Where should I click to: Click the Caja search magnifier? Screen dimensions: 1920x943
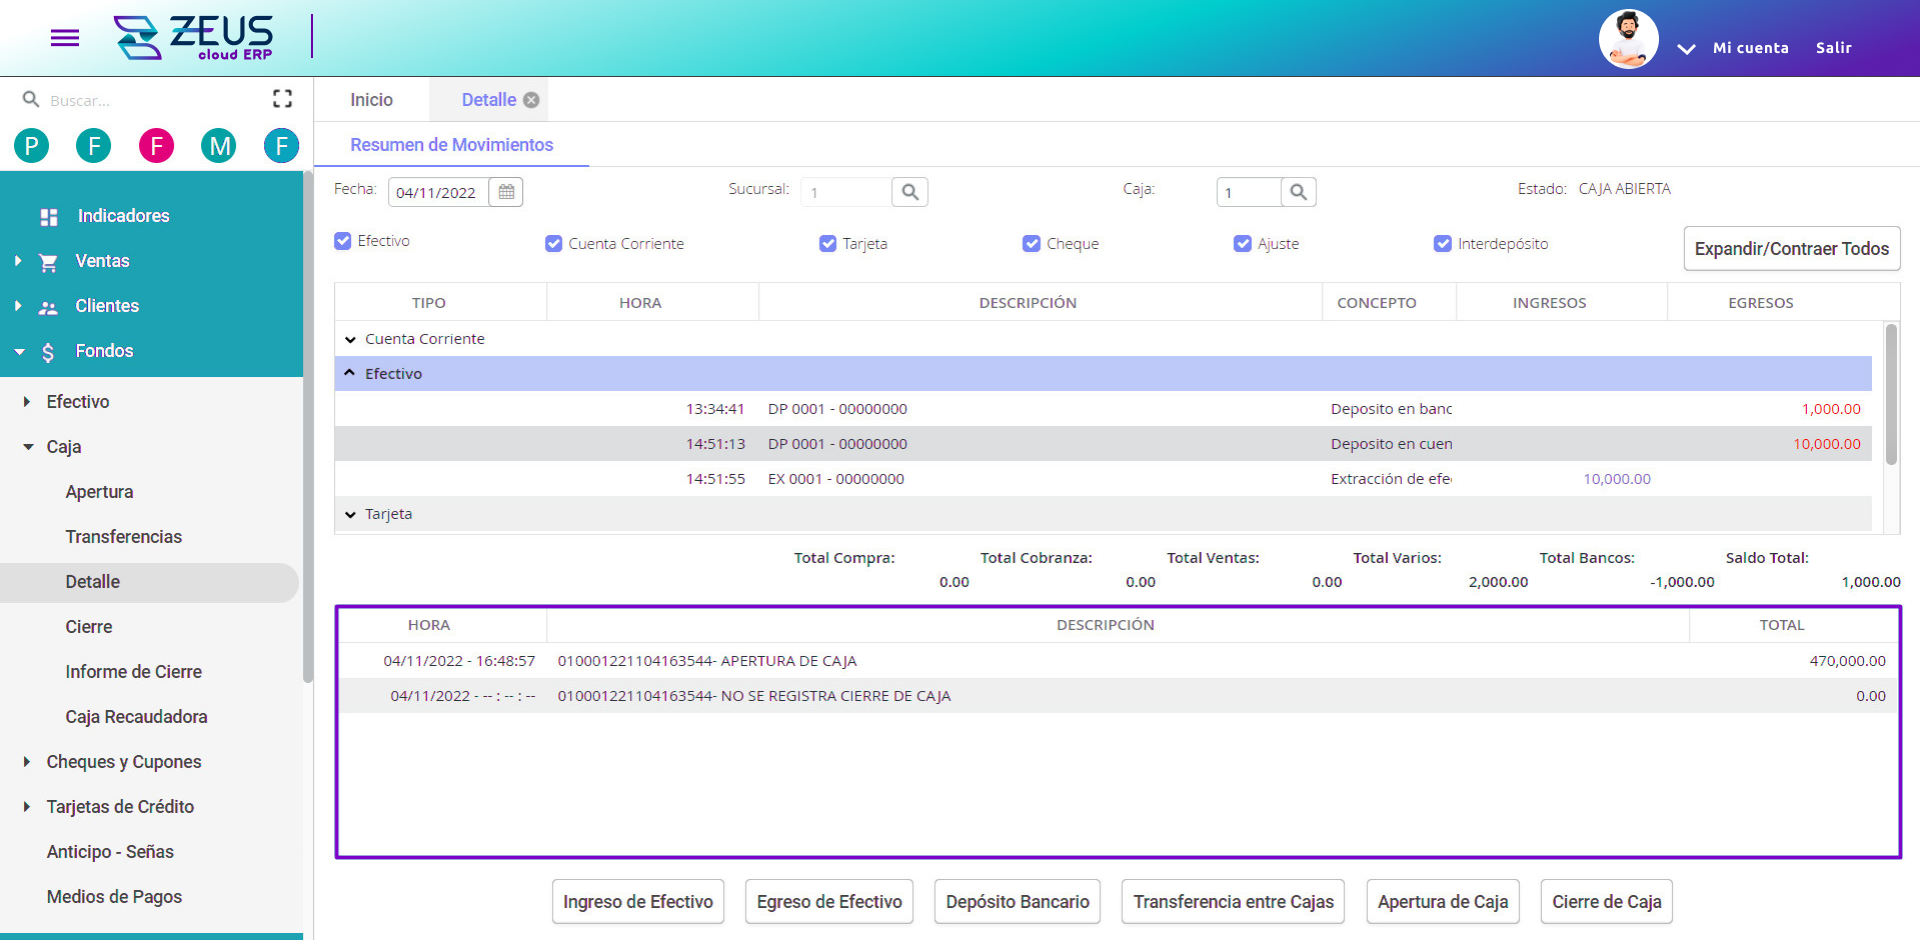(1298, 191)
